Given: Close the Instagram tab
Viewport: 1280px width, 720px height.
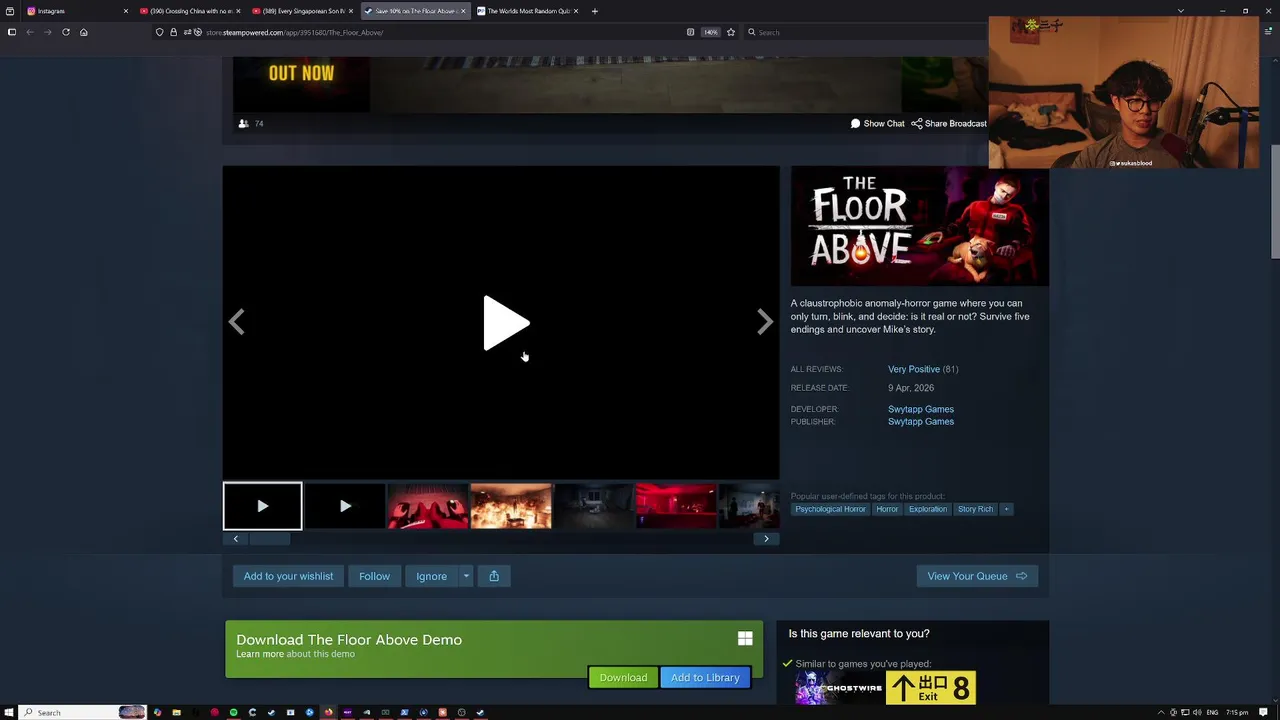Looking at the screenshot, I should [125, 11].
